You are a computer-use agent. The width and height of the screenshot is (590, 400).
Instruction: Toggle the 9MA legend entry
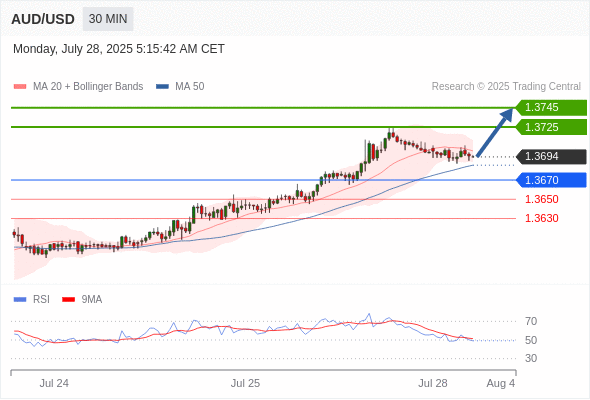click(x=82, y=300)
